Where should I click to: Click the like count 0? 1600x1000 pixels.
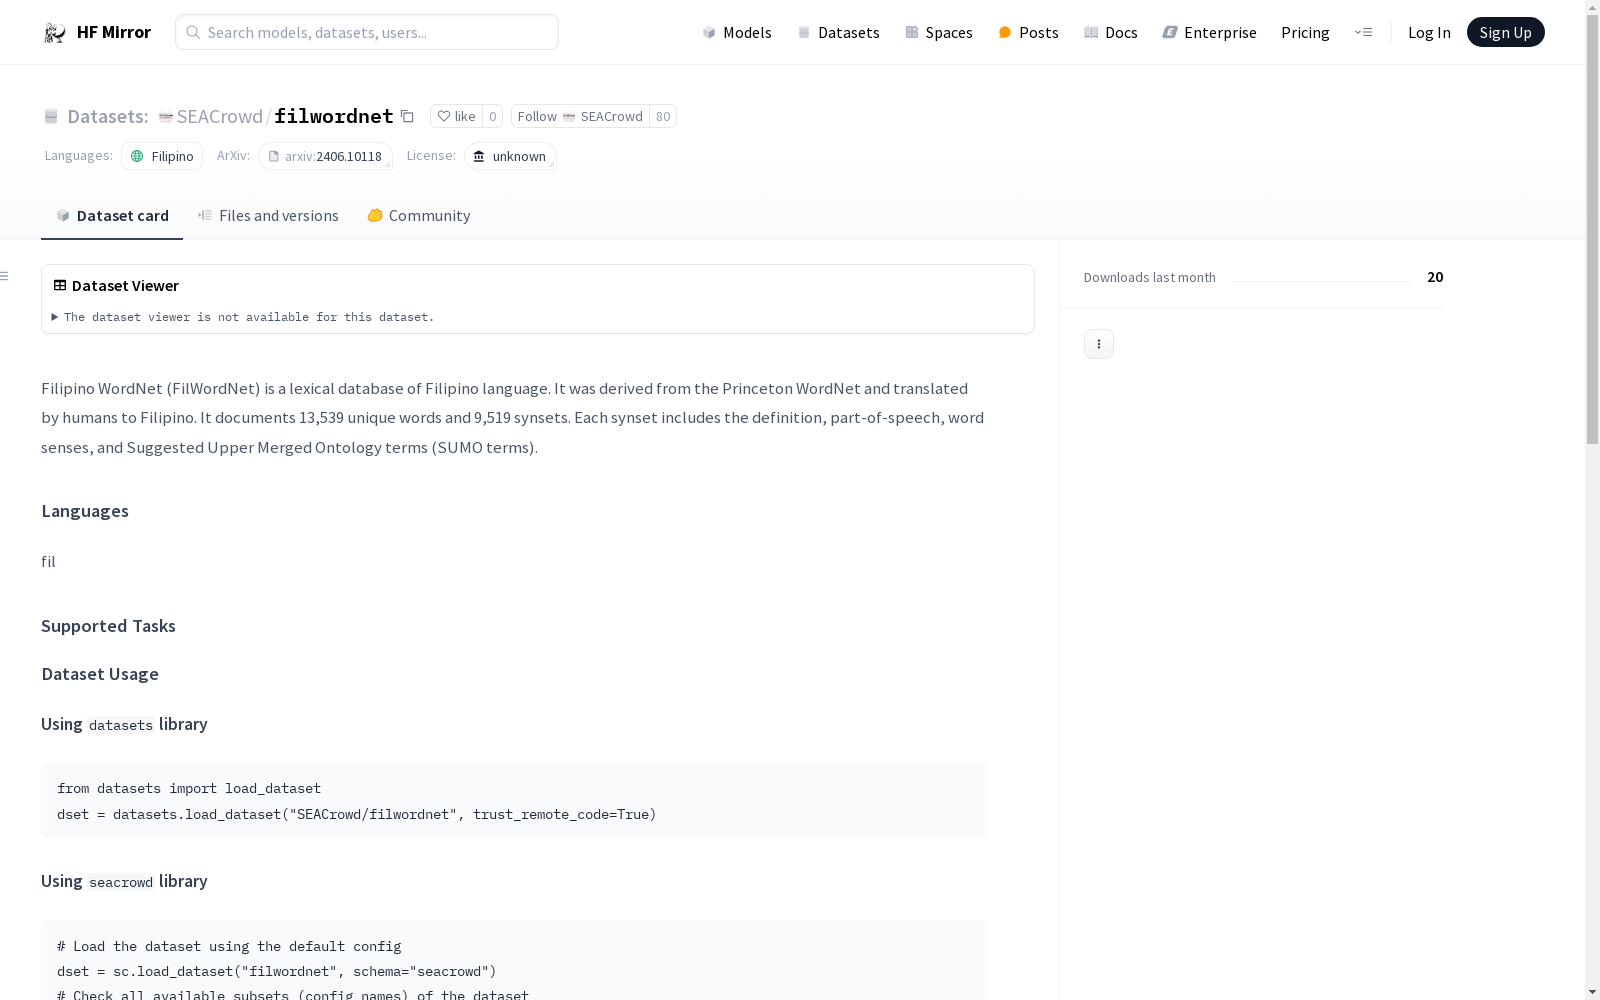pos(492,116)
